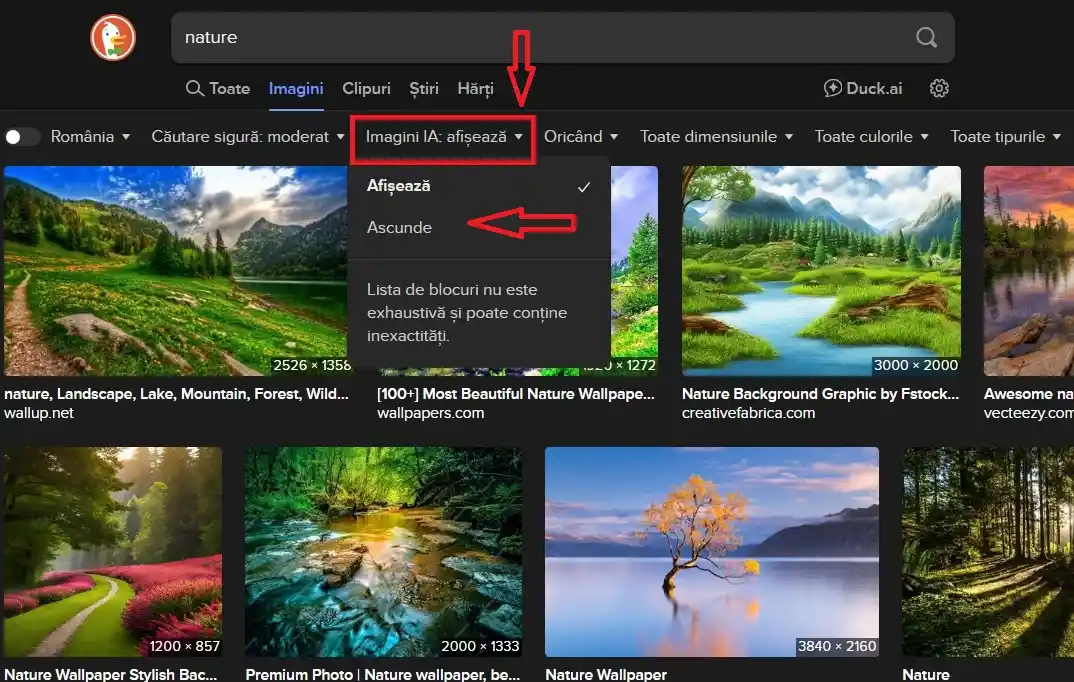
Task: Click the magnifying glass search icon
Action: tap(926, 38)
